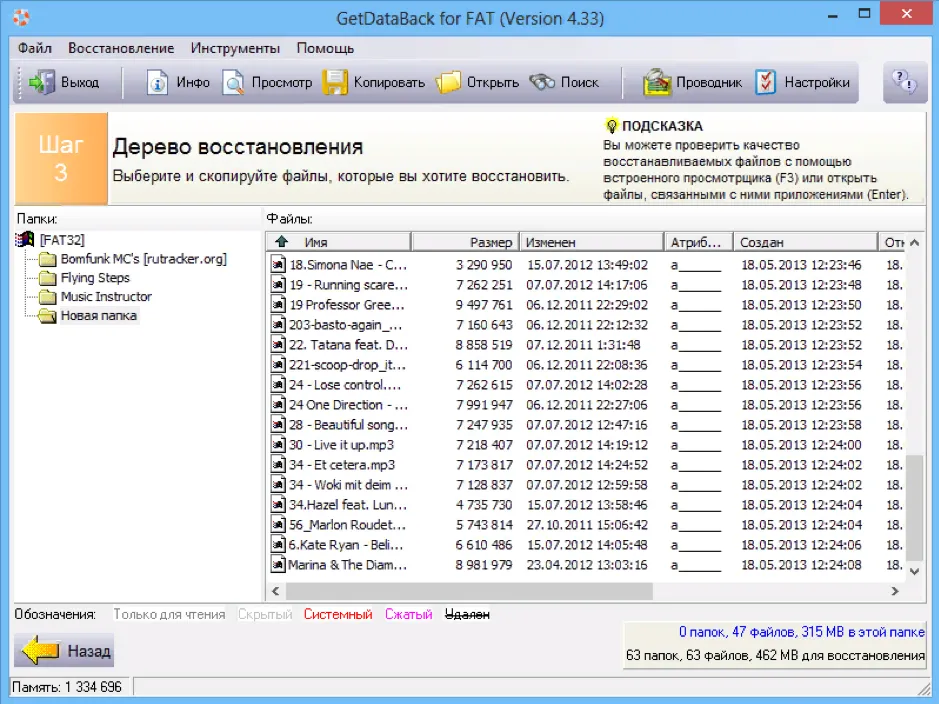Select file 24 One Direction

coord(348,405)
